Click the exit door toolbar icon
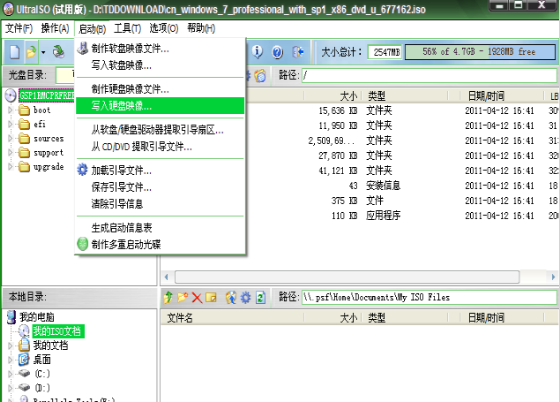The image size is (559, 402). (x=298, y=52)
